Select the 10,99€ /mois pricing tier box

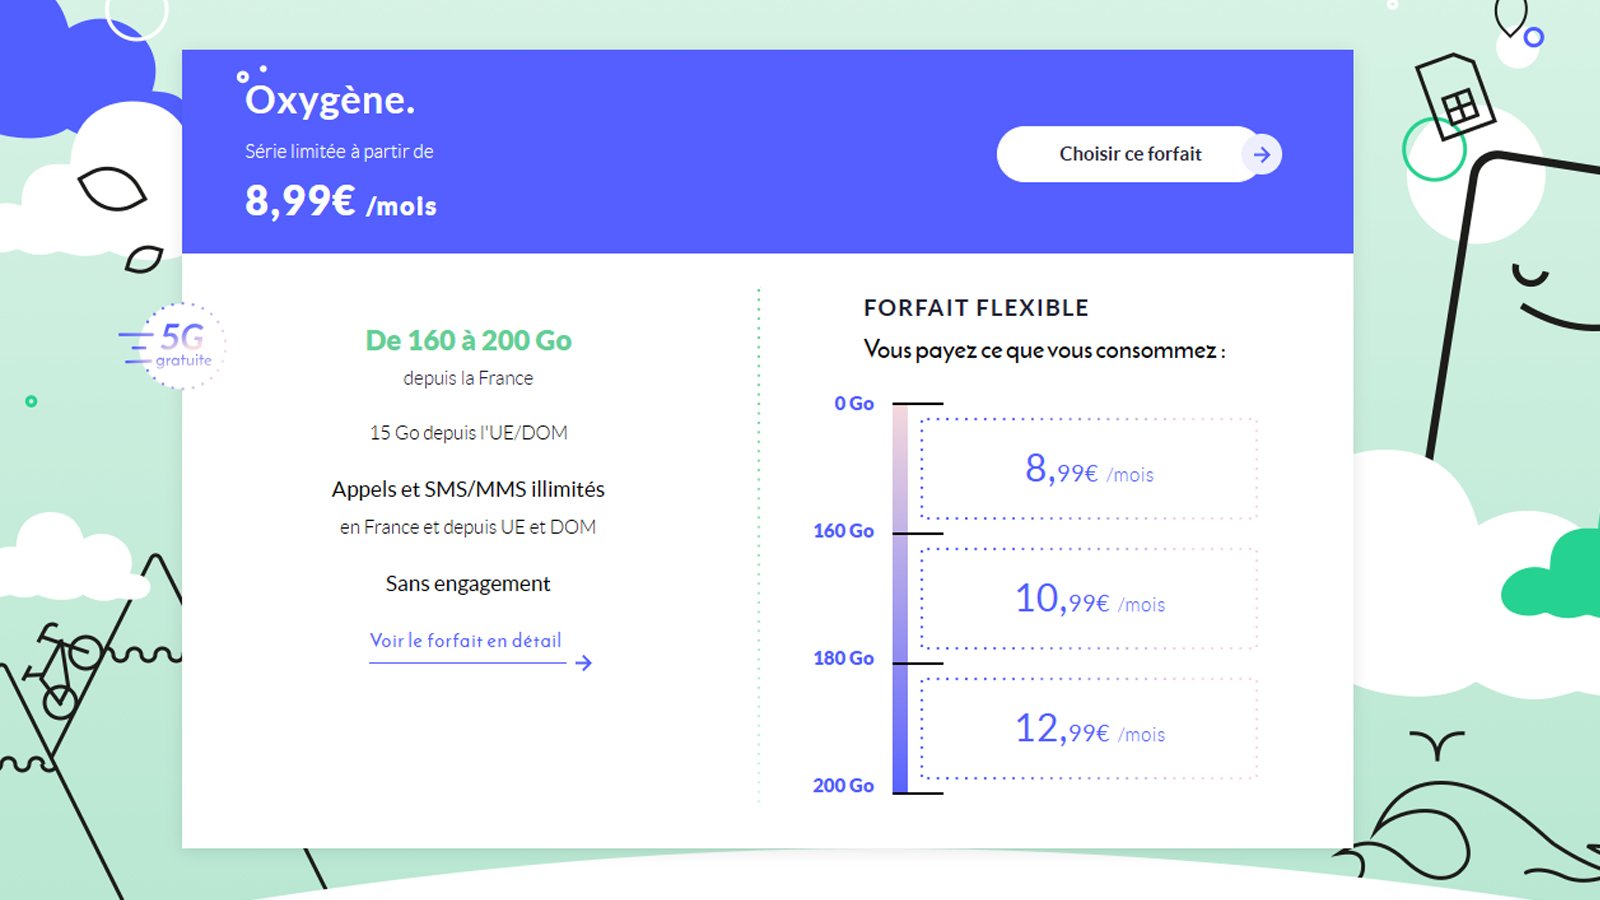pos(1090,600)
